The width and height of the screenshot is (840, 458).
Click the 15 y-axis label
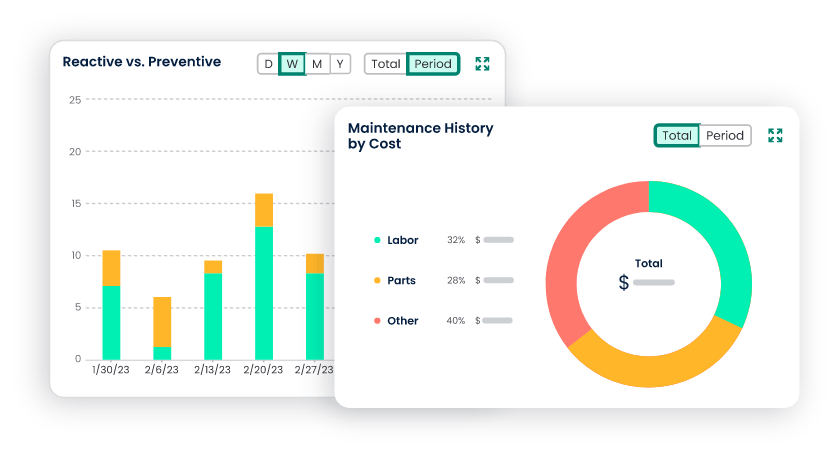tap(76, 204)
